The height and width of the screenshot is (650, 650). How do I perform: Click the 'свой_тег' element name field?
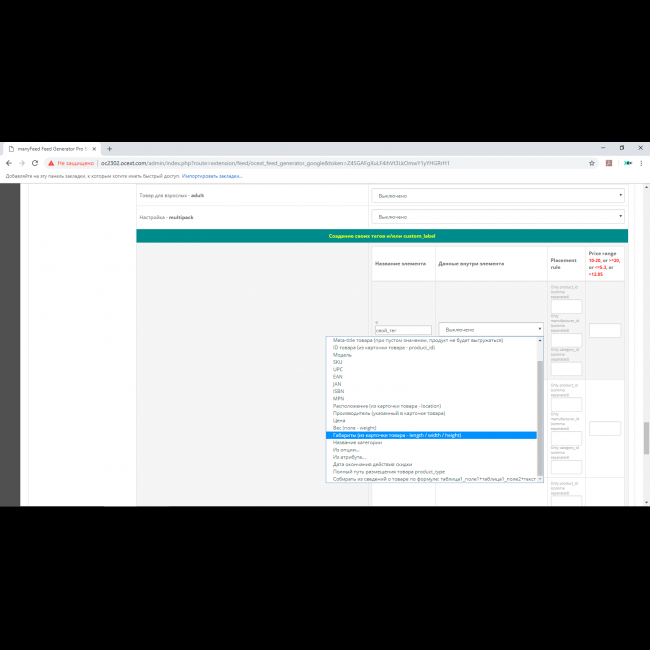coord(402,329)
